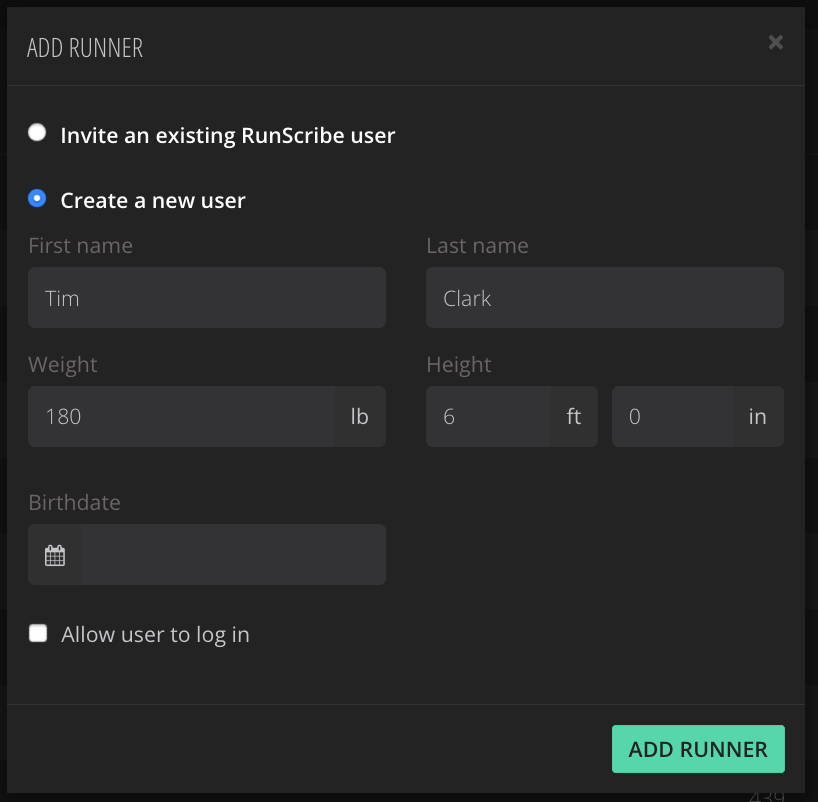Click the First name label
The image size is (818, 802).
80,246
